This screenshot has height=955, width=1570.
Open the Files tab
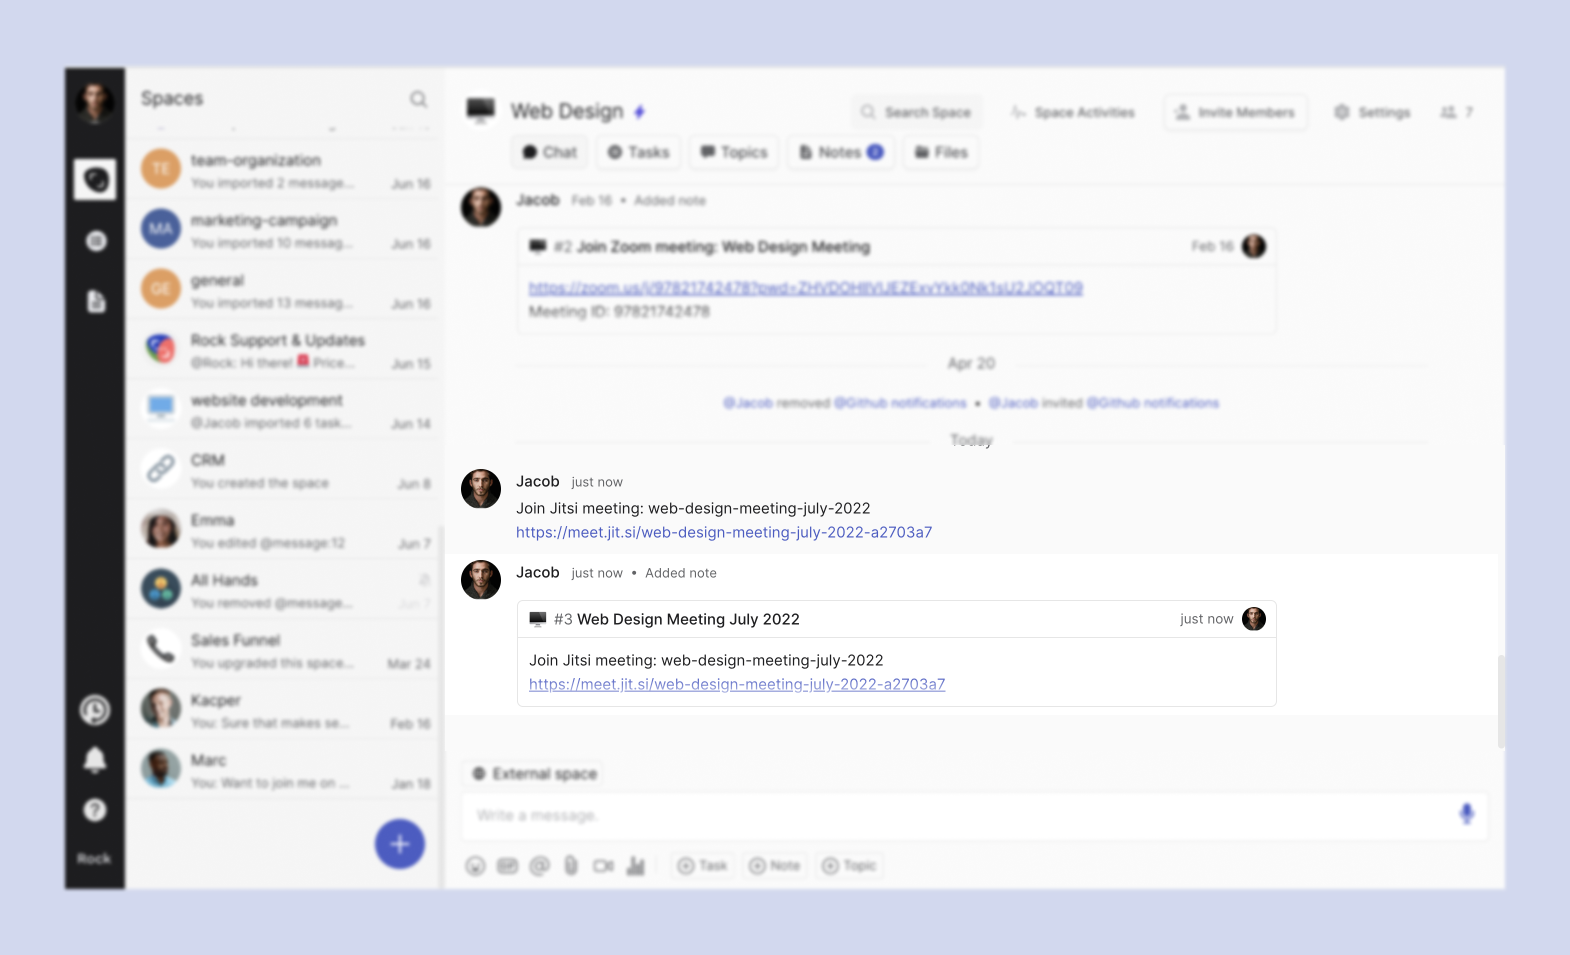click(941, 152)
